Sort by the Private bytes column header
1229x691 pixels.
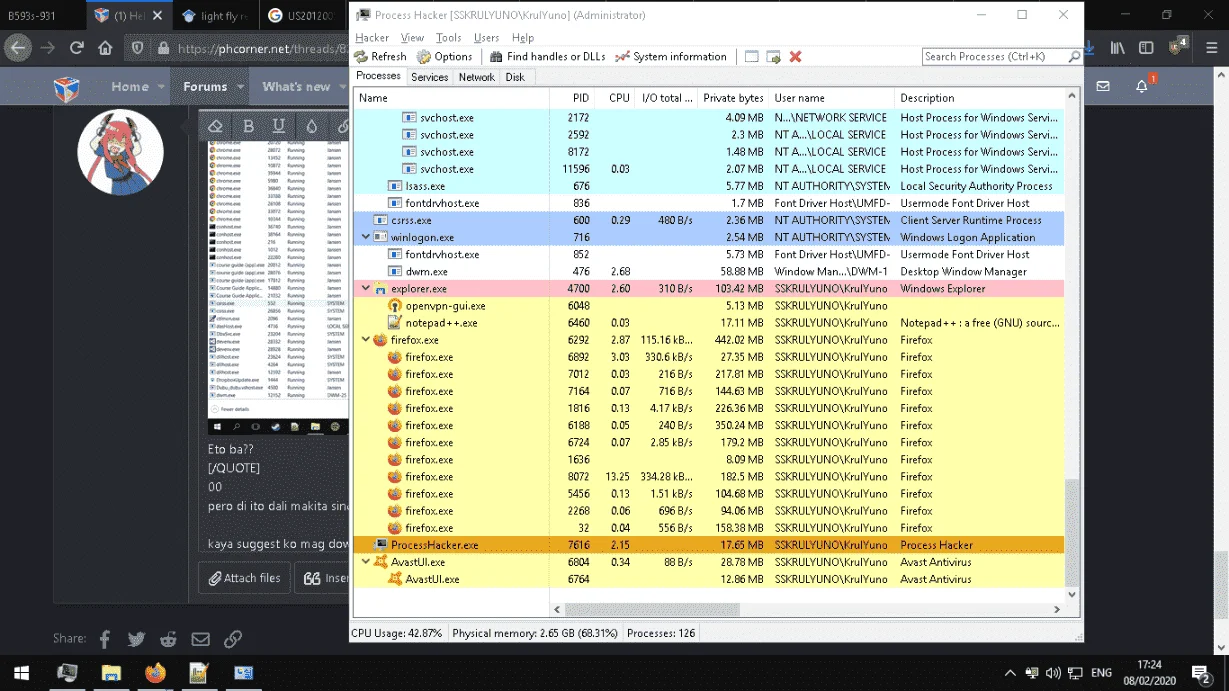(x=733, y=98)
